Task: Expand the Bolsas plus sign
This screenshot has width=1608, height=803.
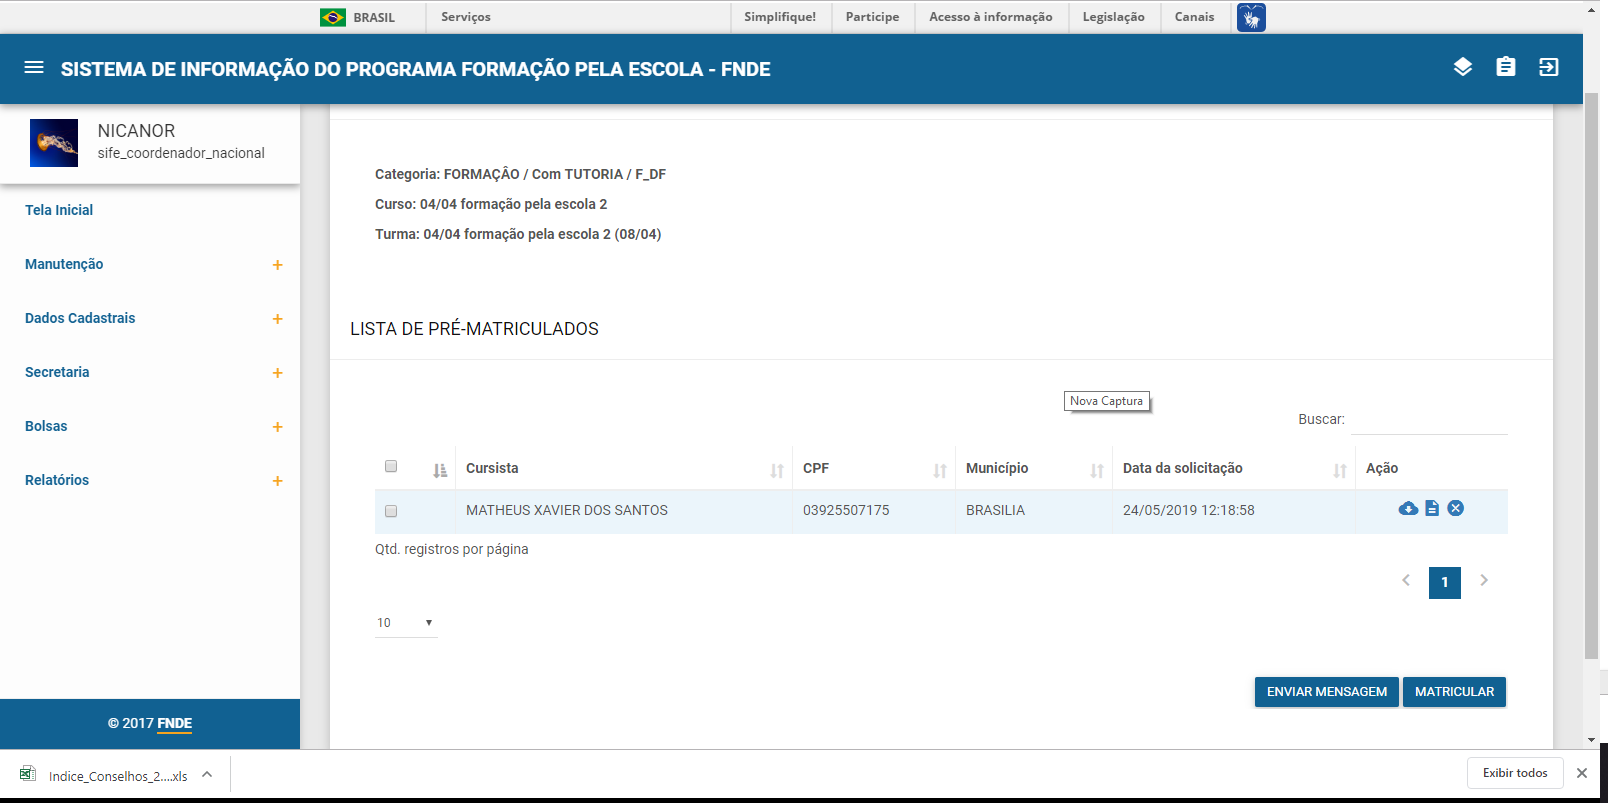Action: click(278, 427)
